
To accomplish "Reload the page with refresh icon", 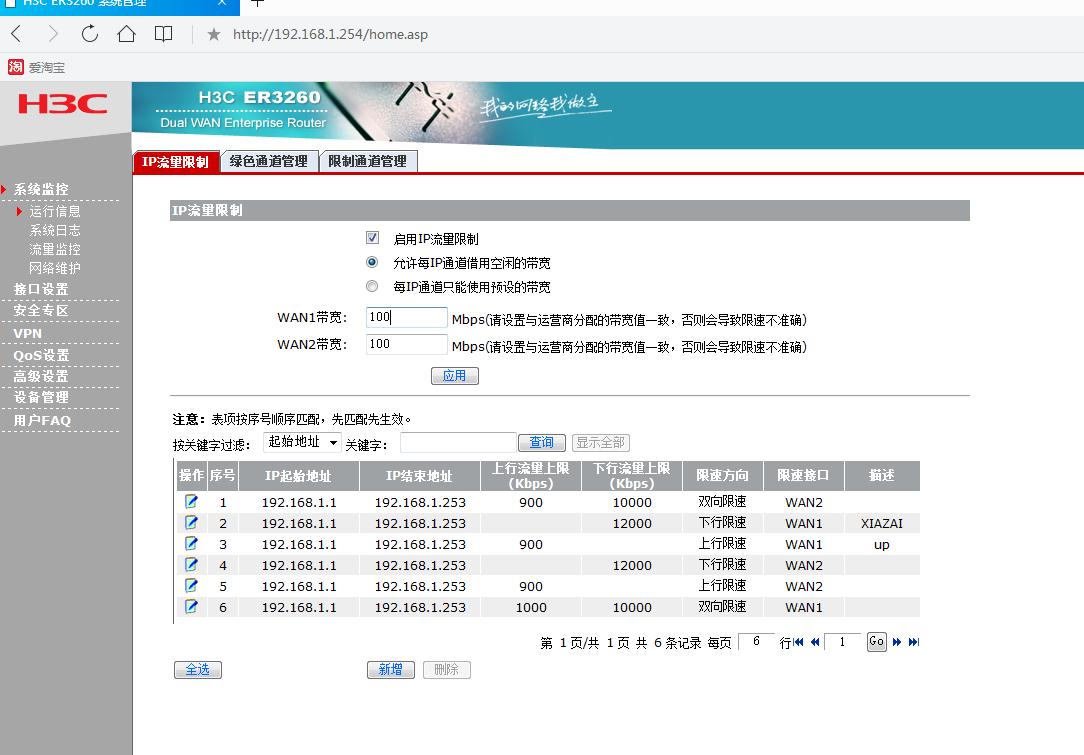I will tap(90, 33).
